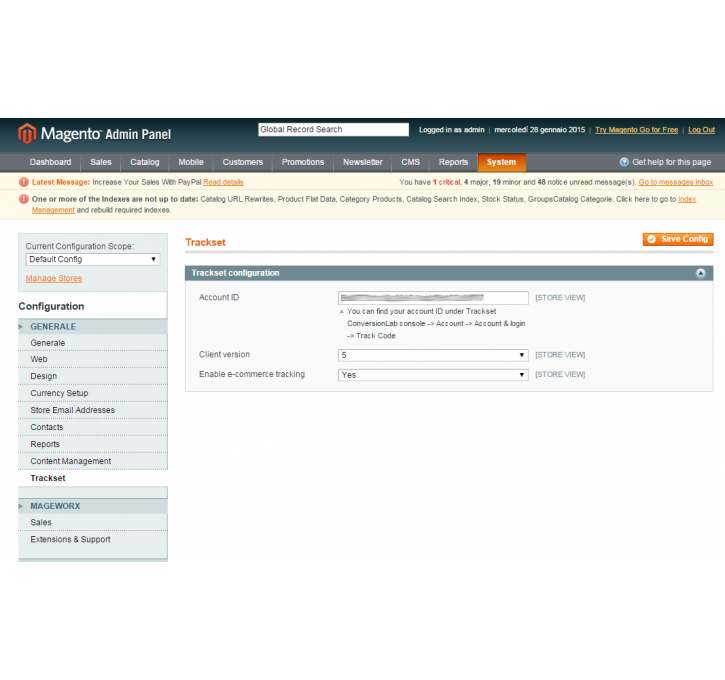Open the Reports menu in navigation bar
Screen dimensions: 725x680
pos(453,162)
